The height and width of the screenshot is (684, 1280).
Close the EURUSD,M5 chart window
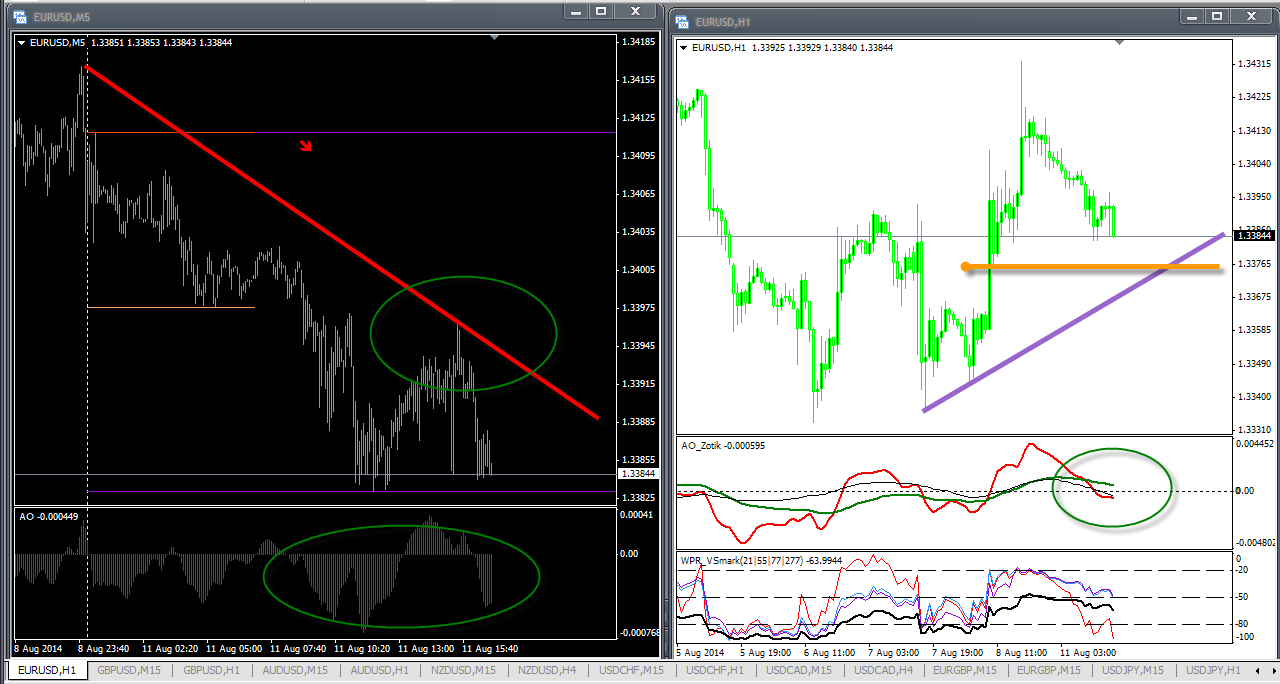pyautogui.click(x=634, y=11)
